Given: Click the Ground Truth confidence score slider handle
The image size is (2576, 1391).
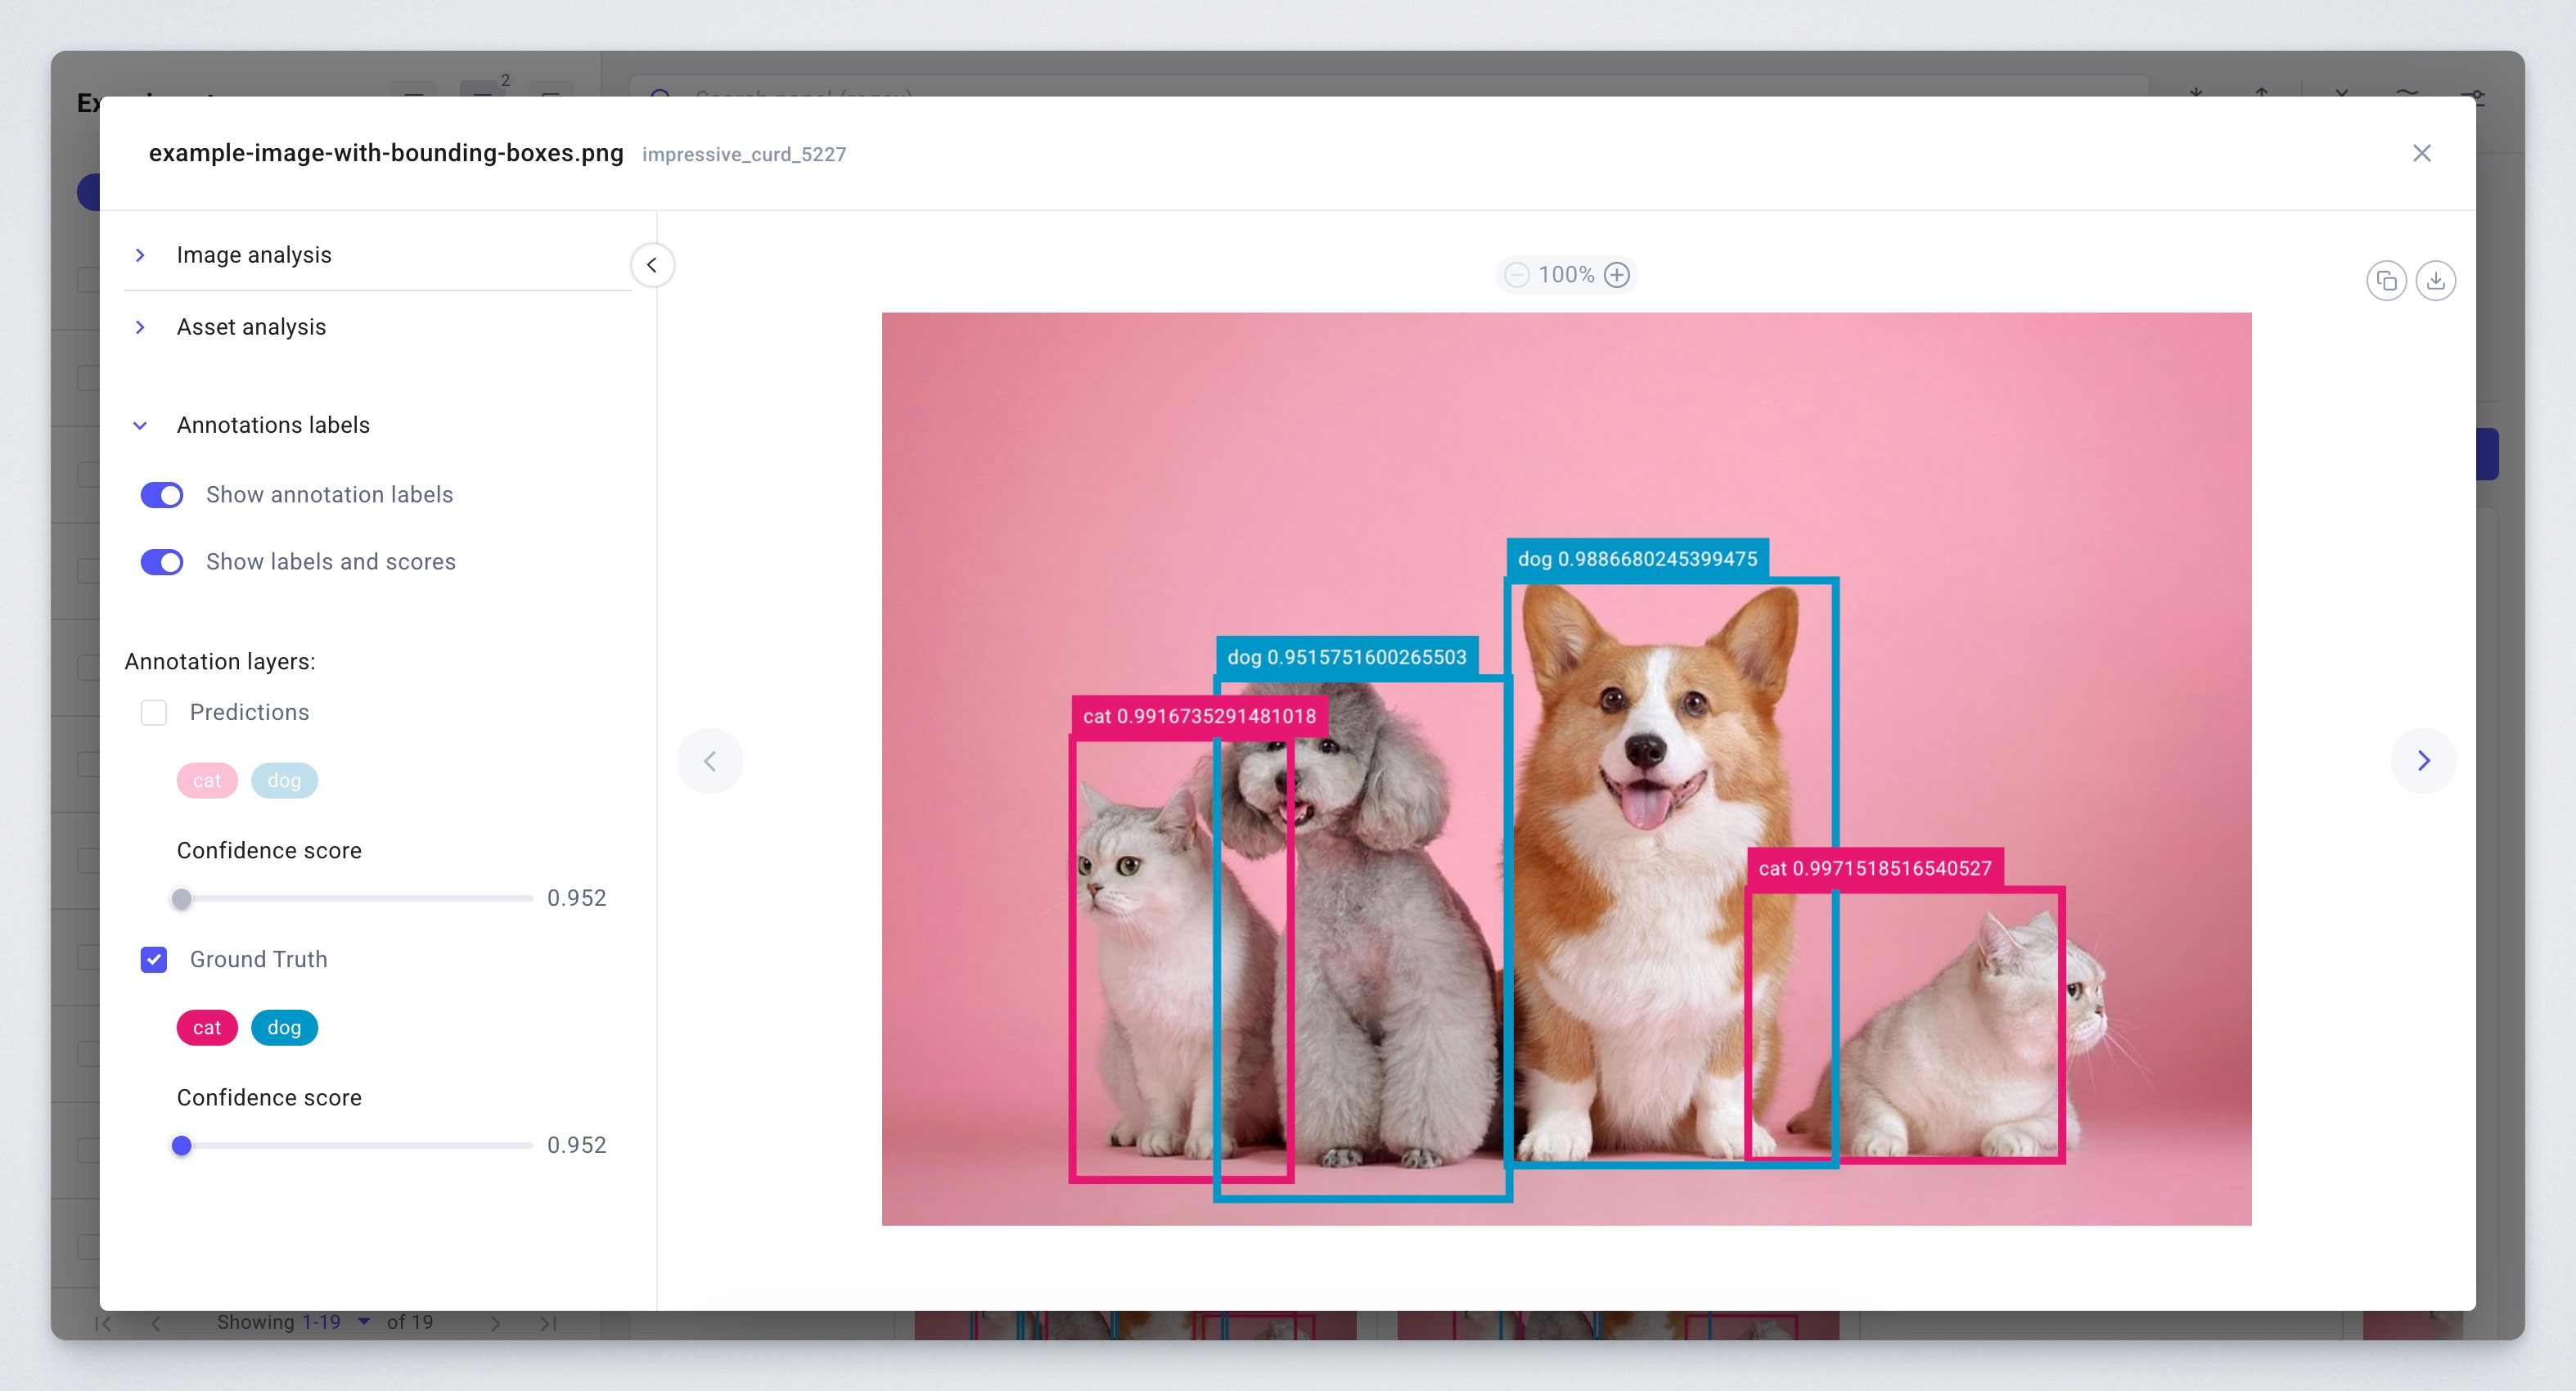Looking at the screenshot, I should [x=182, y=1146].
